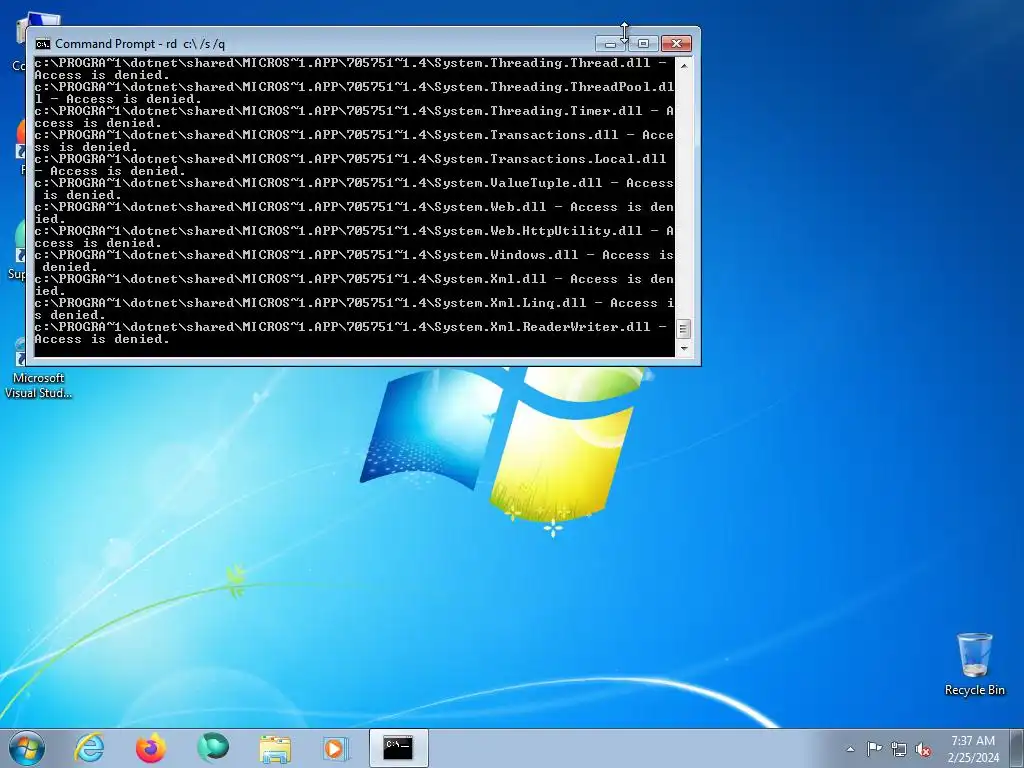Click the System.Xml.Linq.dll output line
This screenshot has width=1024, height=768.
(353, 308)
